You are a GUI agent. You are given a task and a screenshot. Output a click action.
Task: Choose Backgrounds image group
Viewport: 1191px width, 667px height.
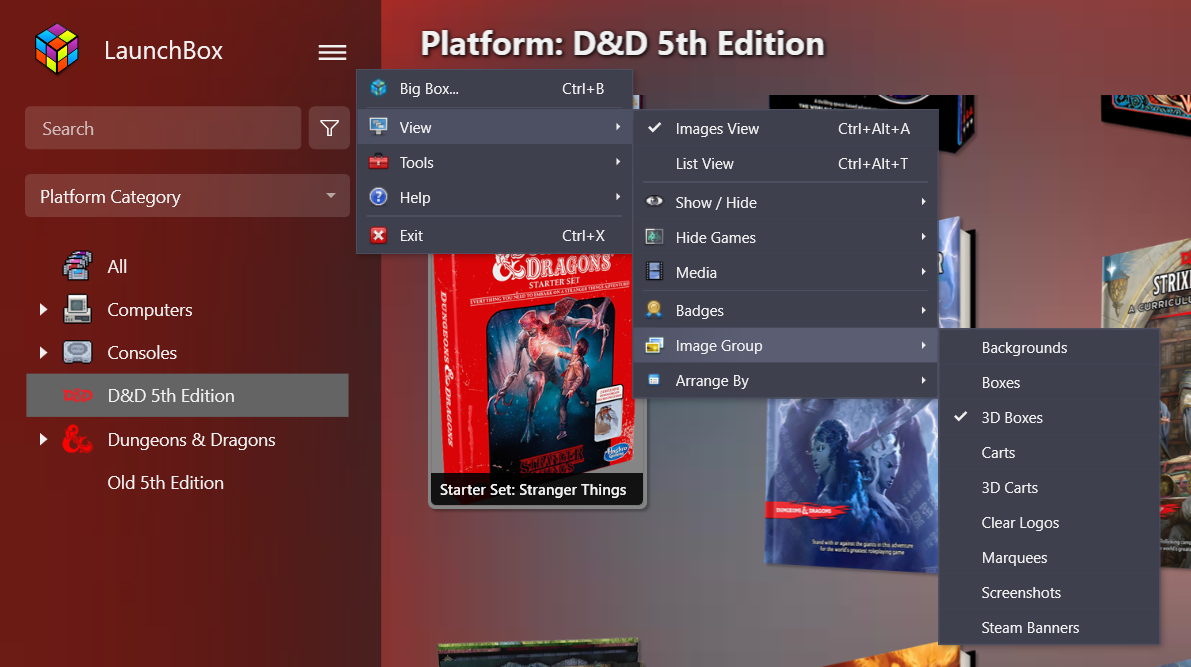[1049, 347]
